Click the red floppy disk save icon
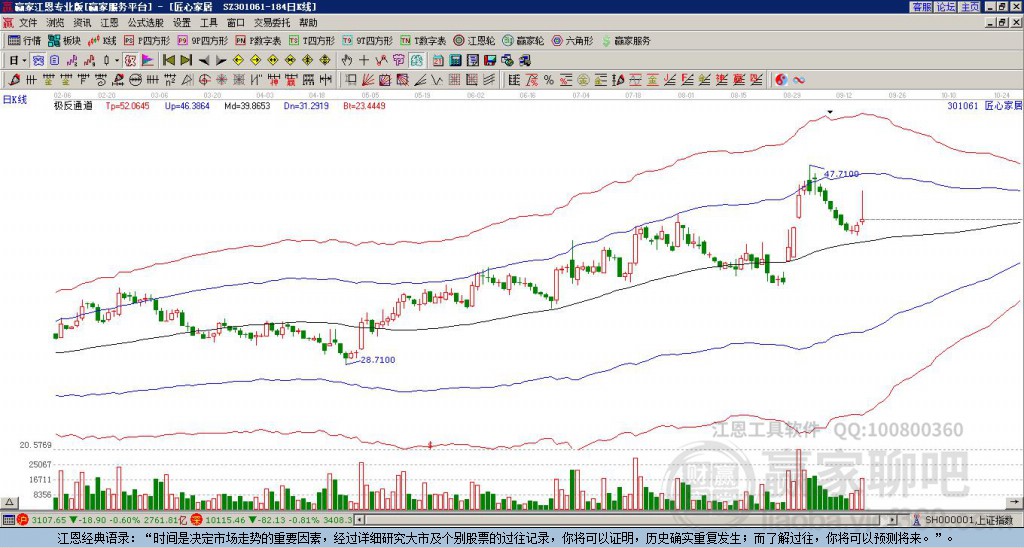This screenshot has width=1024, height=548. (490, 60)
